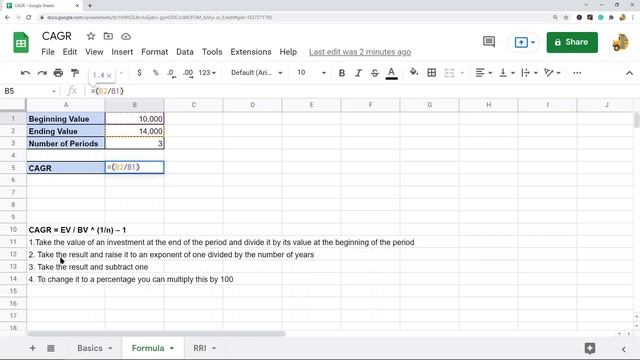Open Last edit was 2 minutes ago link
Viewport: 640px width, 360px height.
pyautogui.click(x=360, y=52)
